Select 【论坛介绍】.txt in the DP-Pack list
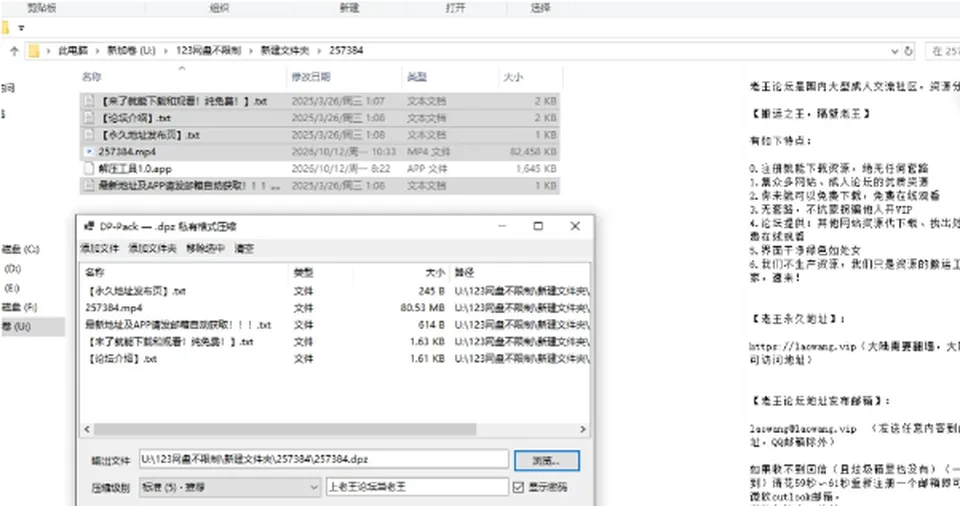The width and height of the screenshot is (960, 506). pyautogui.click(x=335, y=359)
